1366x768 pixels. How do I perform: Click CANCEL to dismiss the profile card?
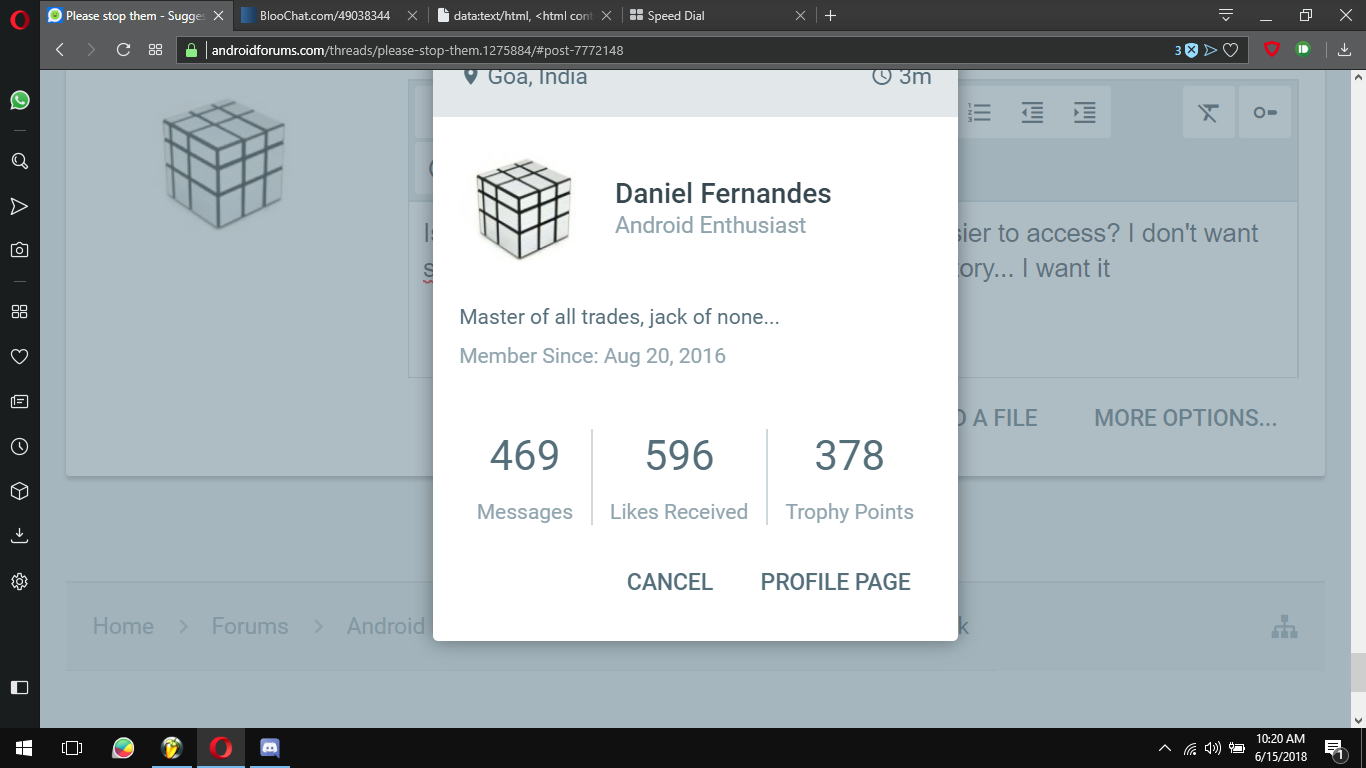(669, 582)
